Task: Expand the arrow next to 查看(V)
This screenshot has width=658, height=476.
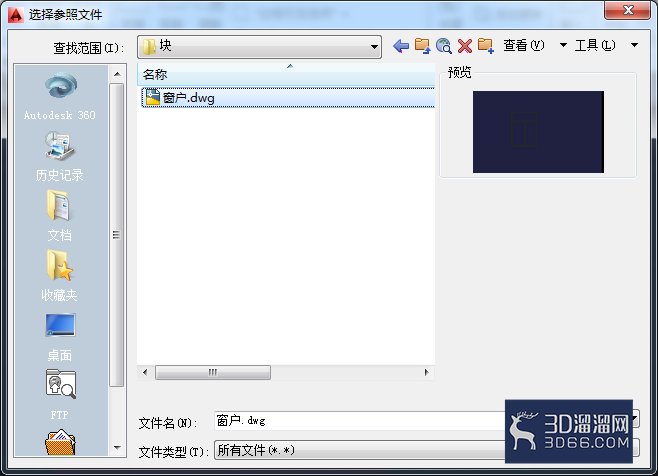Action: pos(563,45)
